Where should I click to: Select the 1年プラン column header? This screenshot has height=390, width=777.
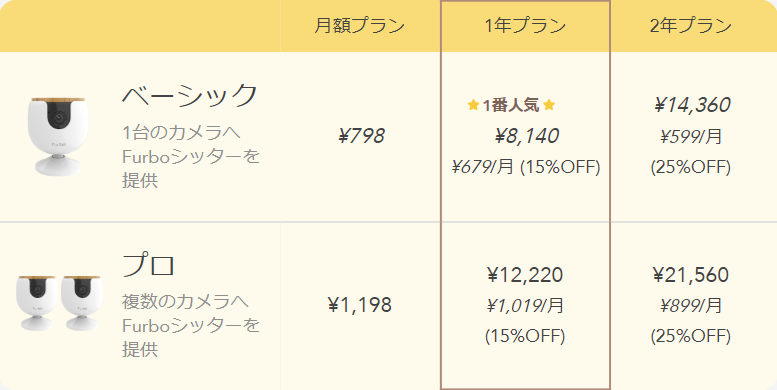pyautogui.click(x=525, y=26)
